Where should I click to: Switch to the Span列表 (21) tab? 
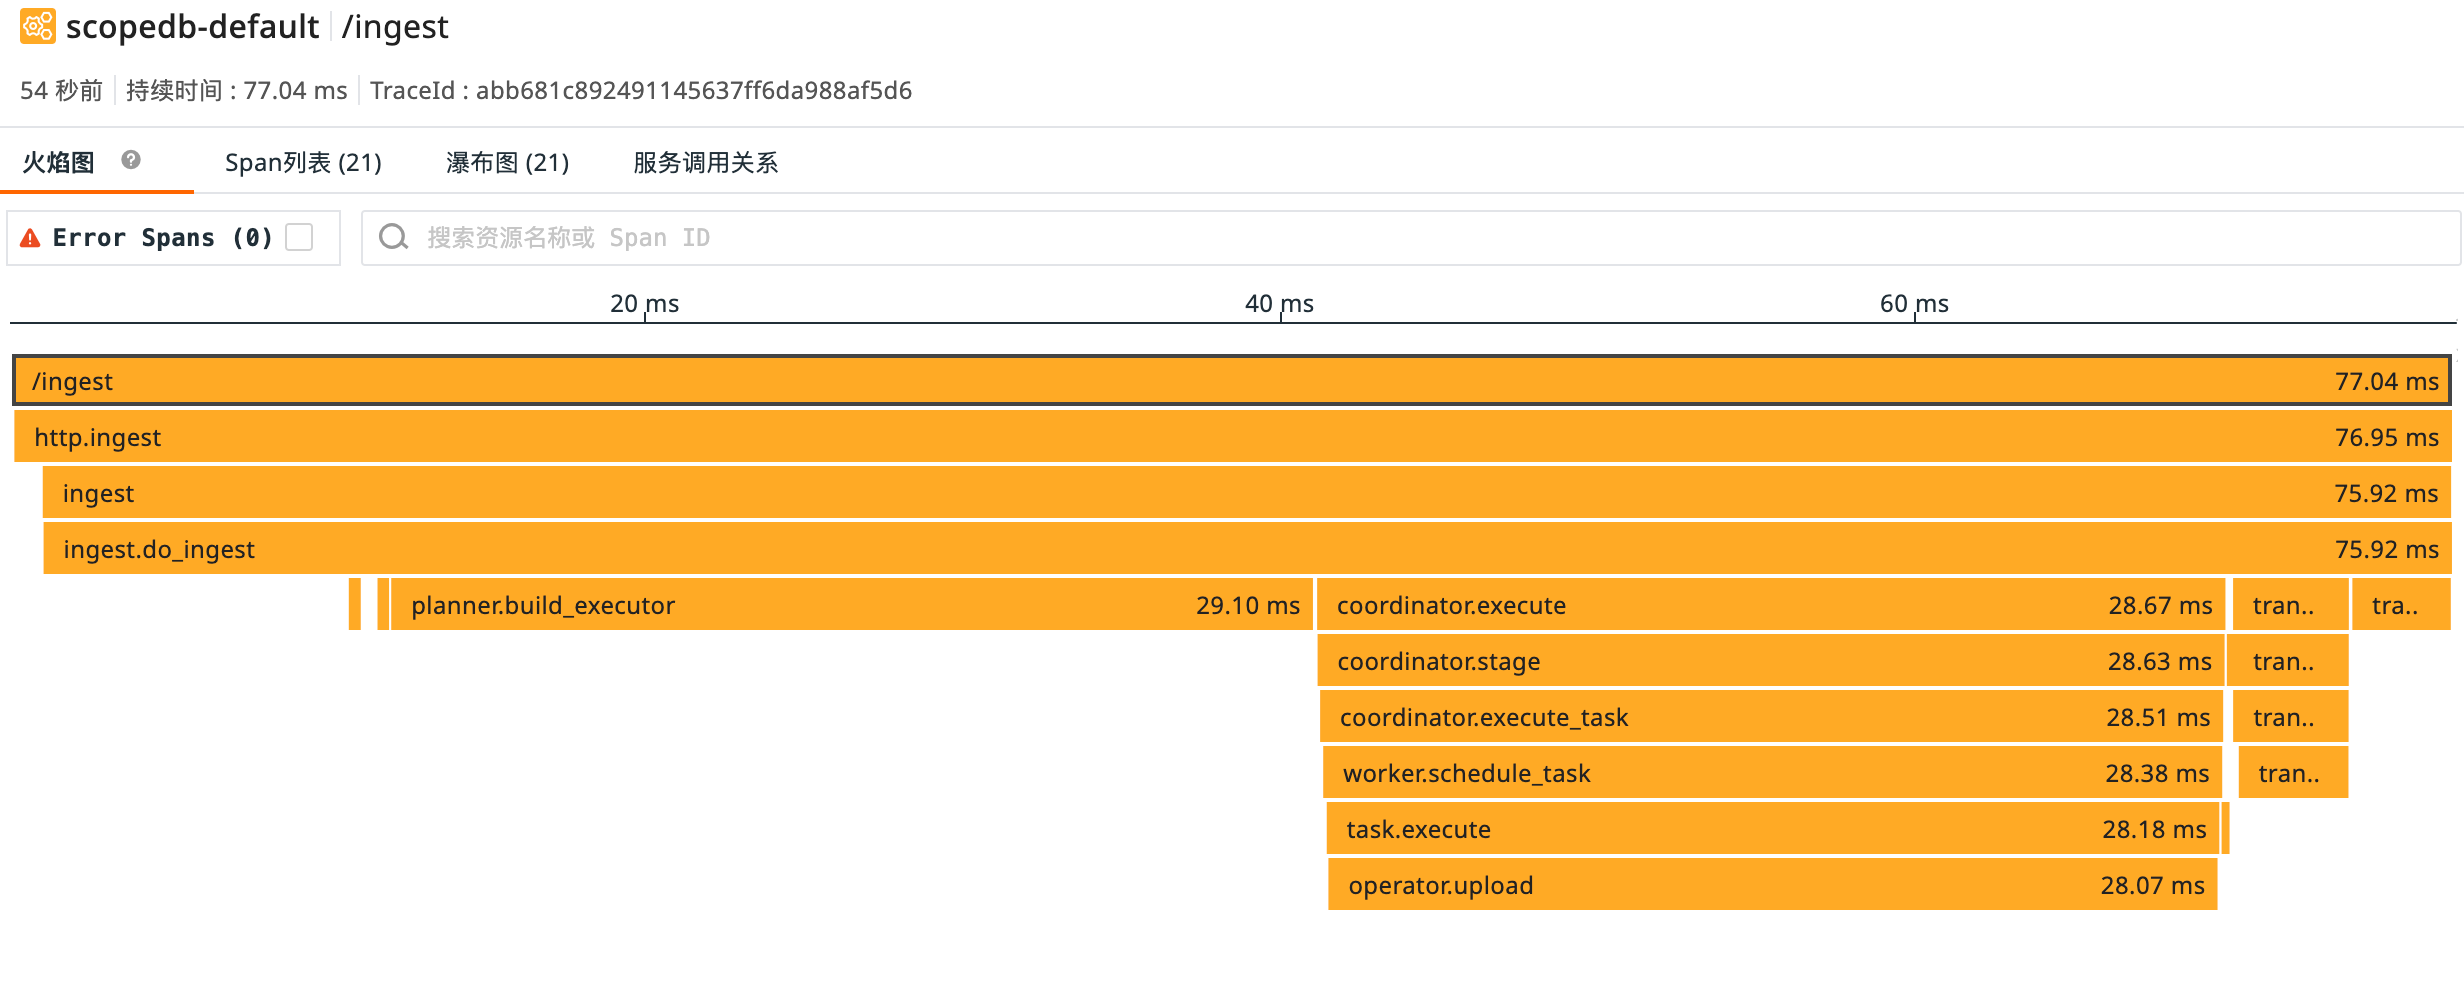coord(303,162)
